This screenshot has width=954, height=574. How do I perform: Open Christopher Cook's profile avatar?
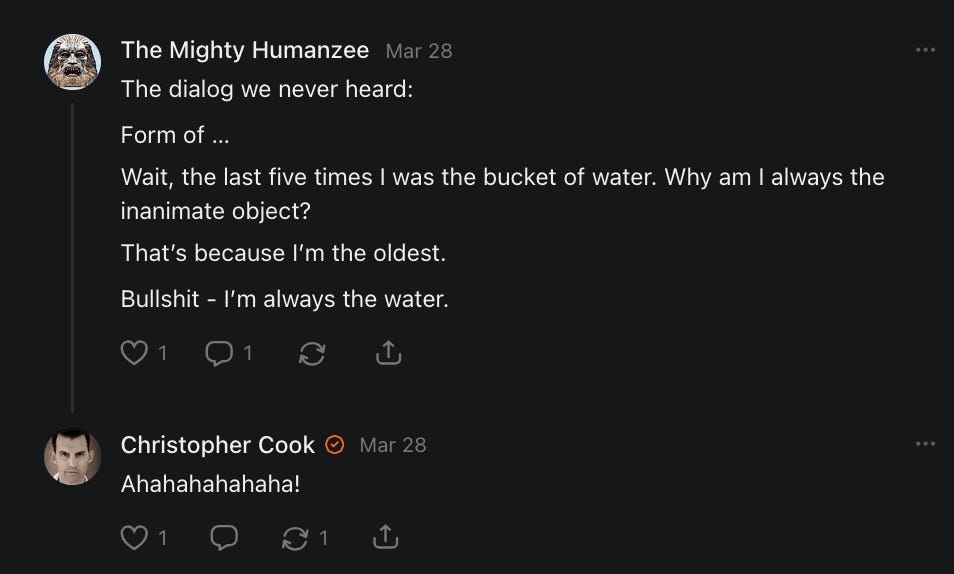pyautogui.click(x=72, y=457)
